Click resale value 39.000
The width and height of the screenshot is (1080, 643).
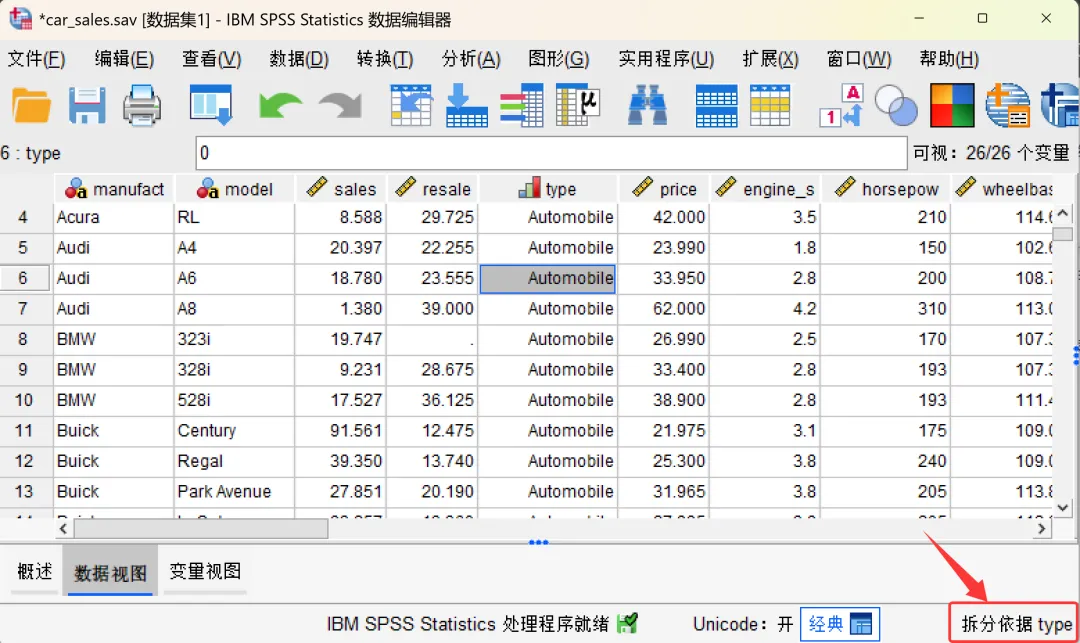tap(433, 308)
